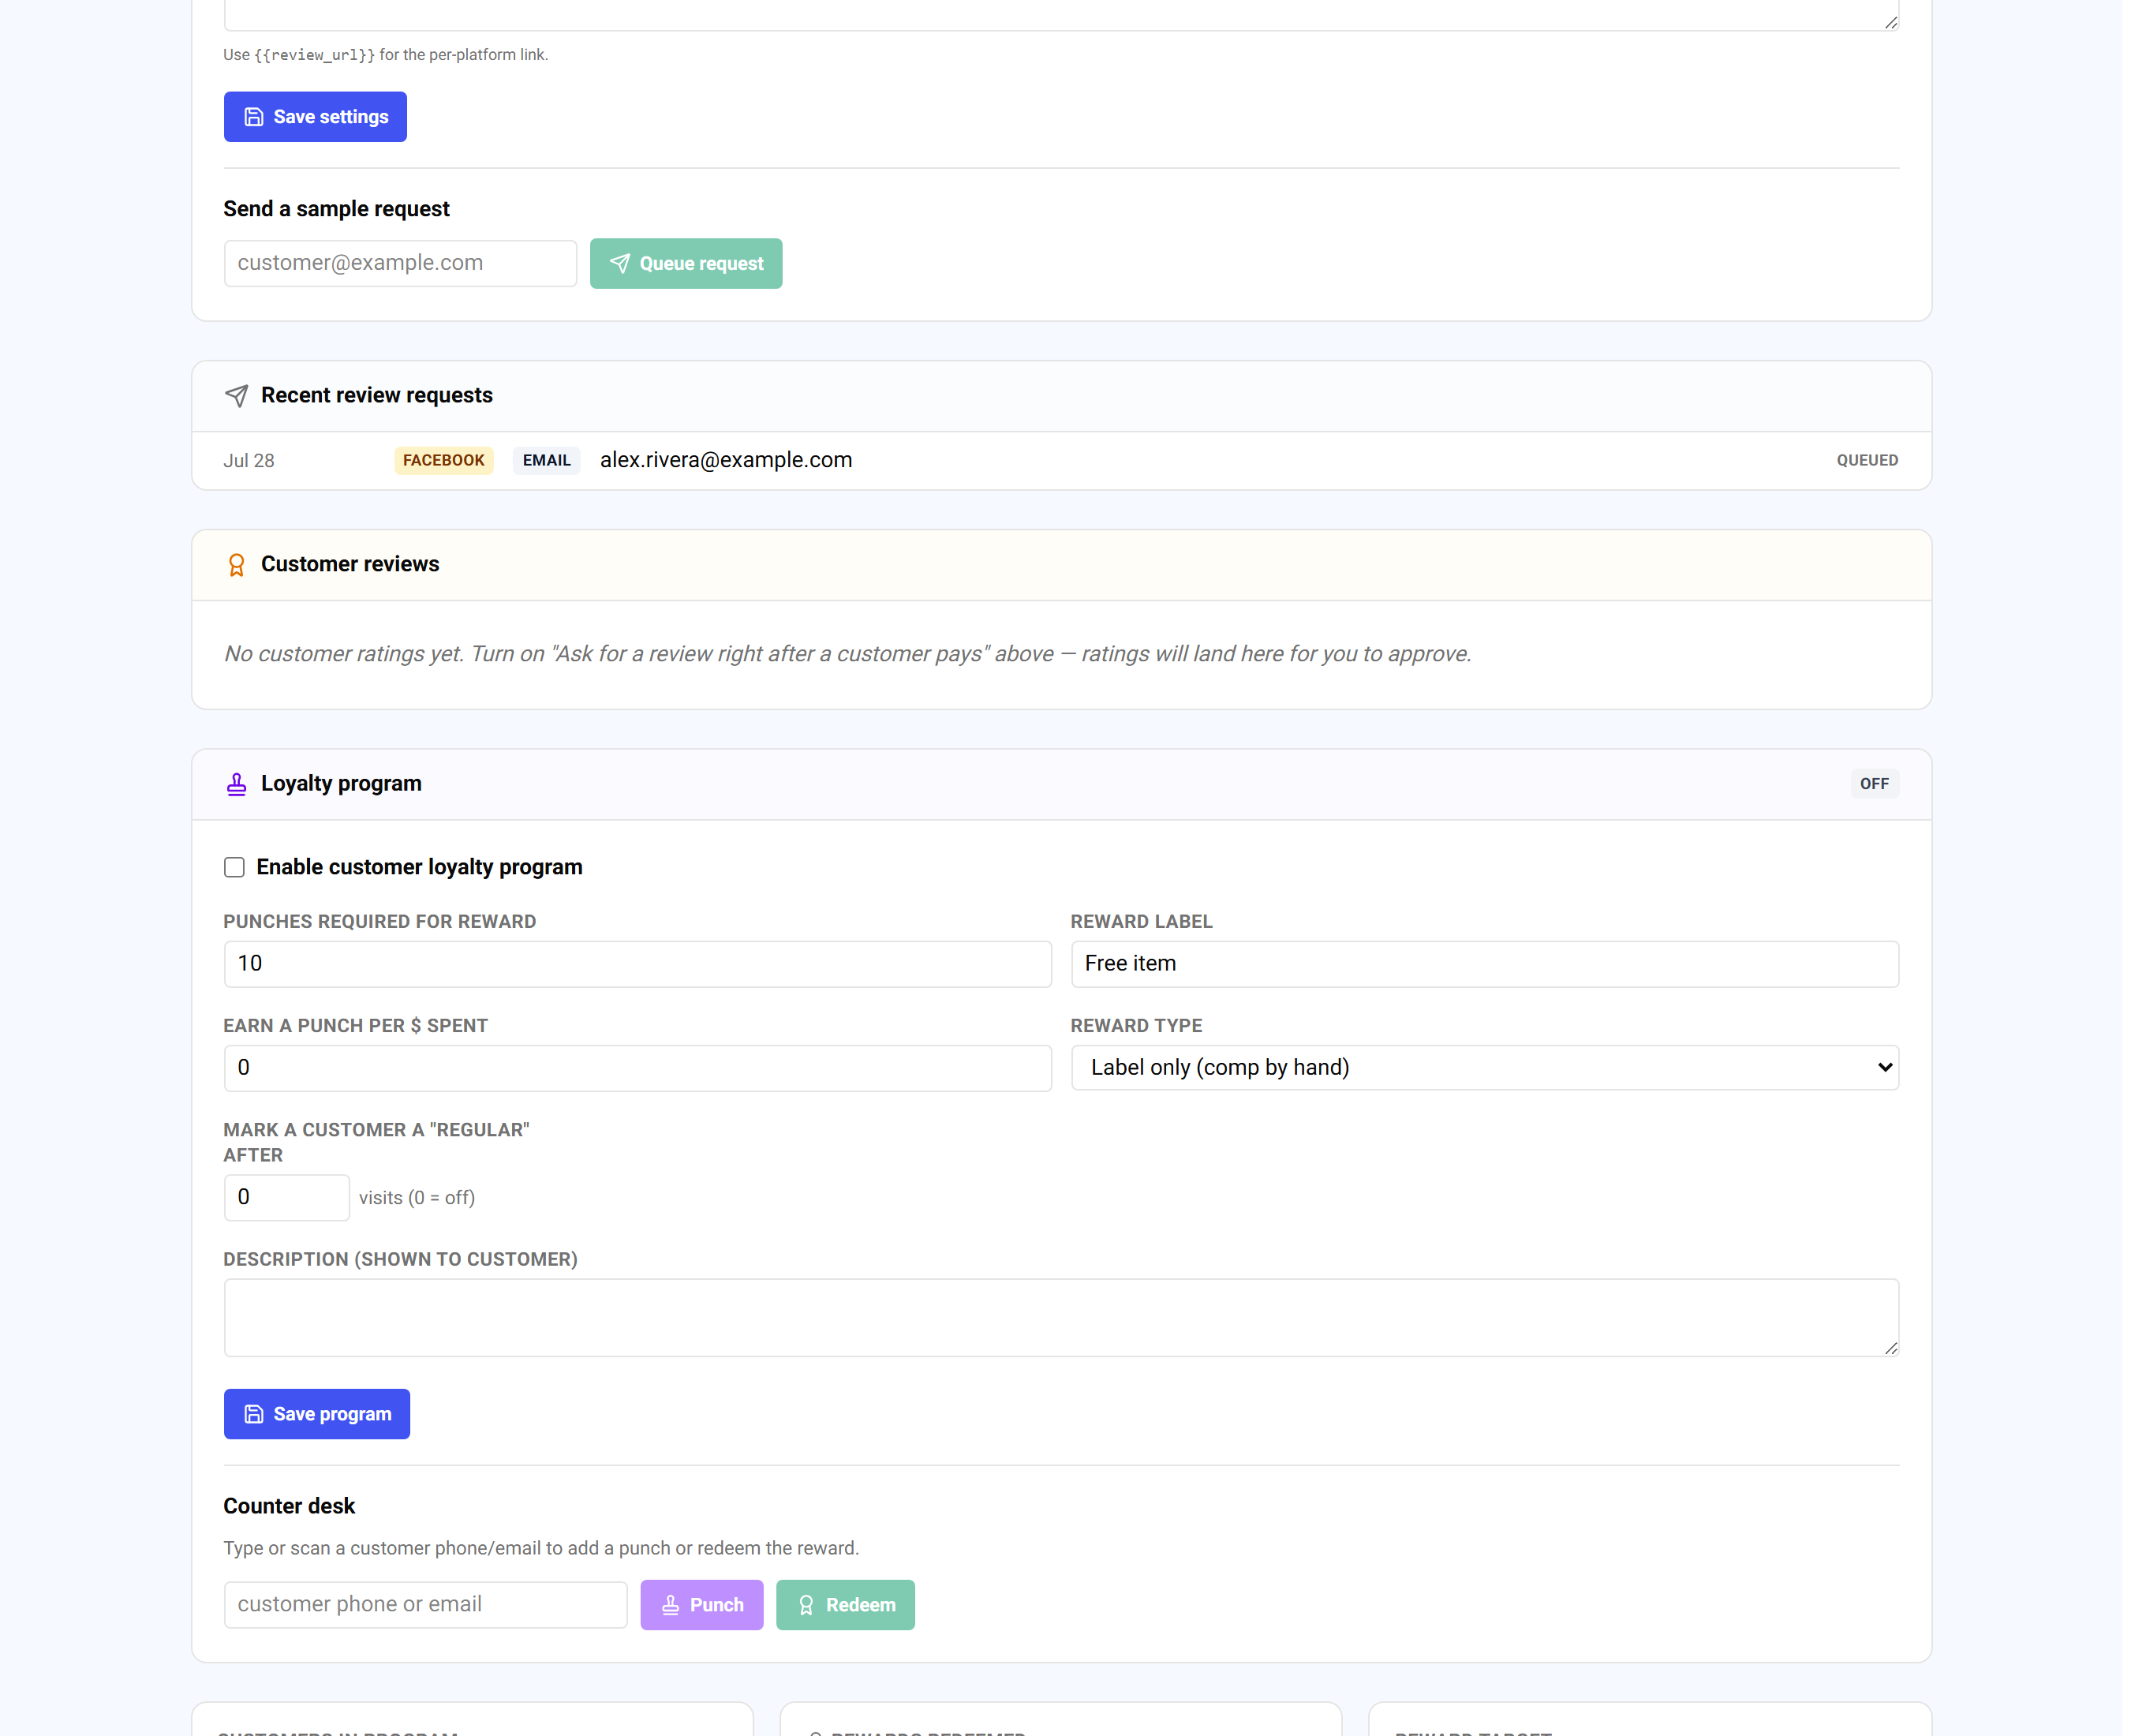Enable customer loyalty program checkbox
The height and width of the screenshot is (1736, 2146).
click(234, 867)
